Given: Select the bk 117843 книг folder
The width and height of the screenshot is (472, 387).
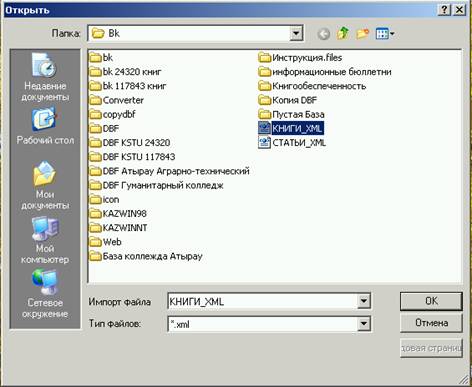Looking at the screenshot, I should pyautogui.click(x=128, y=86).
